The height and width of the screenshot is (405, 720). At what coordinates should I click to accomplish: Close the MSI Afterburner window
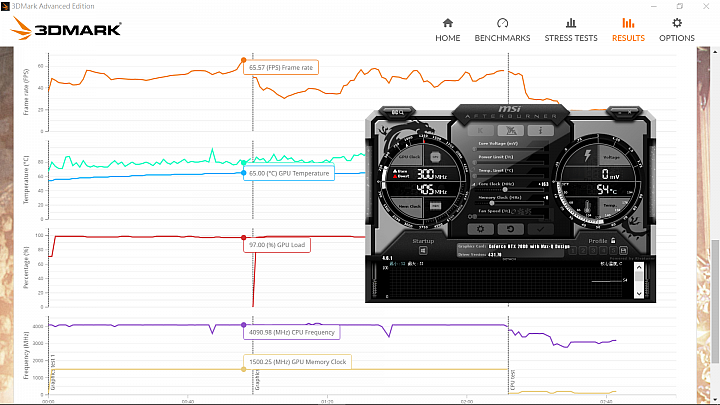(630, 112)
